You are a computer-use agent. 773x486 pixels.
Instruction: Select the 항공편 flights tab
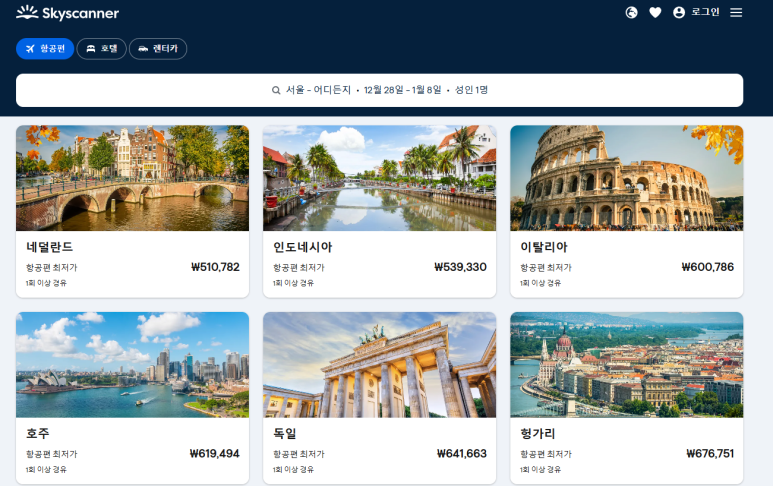point(45,48)
